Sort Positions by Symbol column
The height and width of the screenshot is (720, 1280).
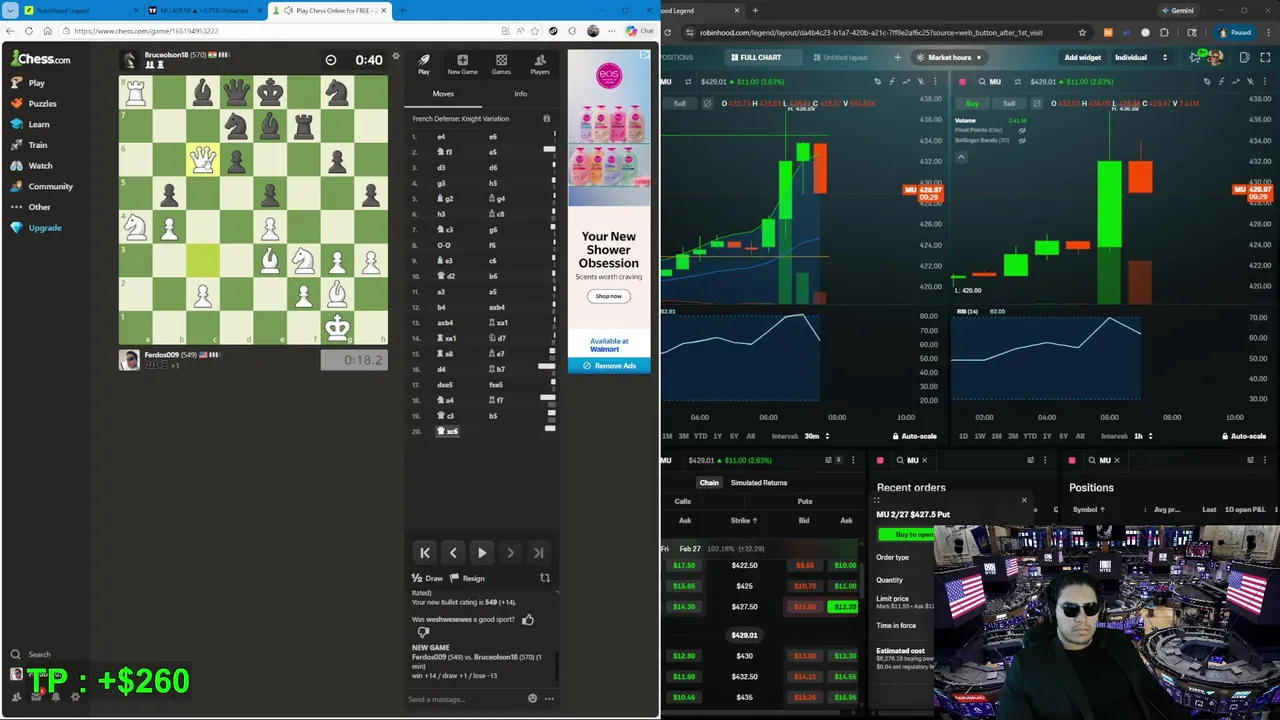click(1088, 510)
